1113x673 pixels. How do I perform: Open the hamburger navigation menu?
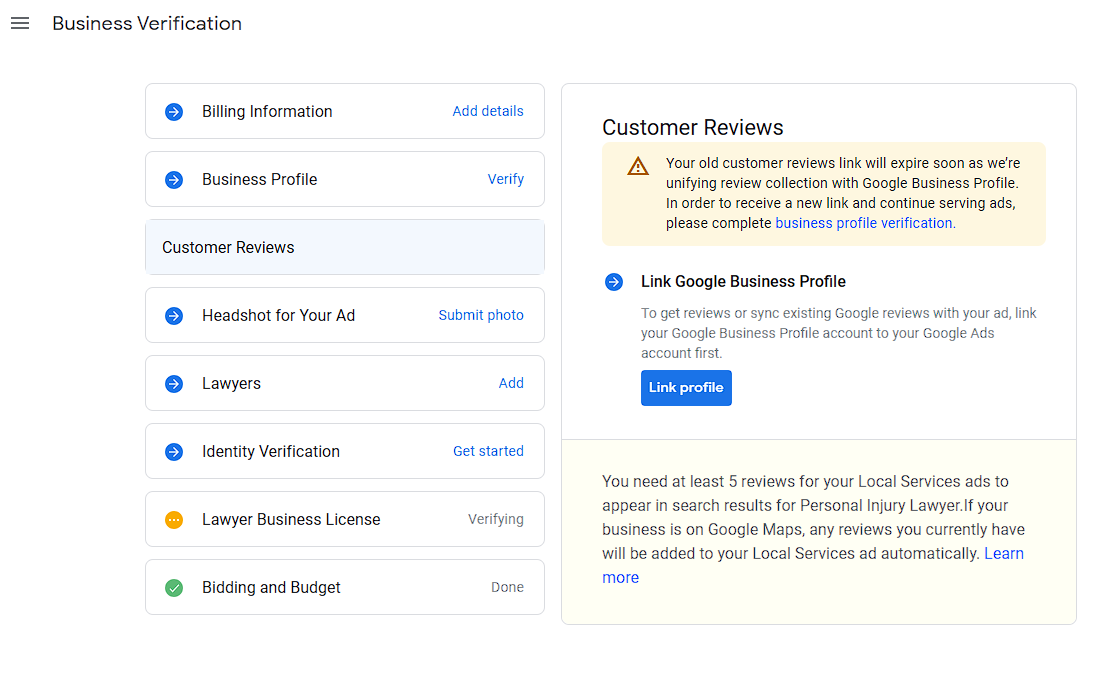20,23
